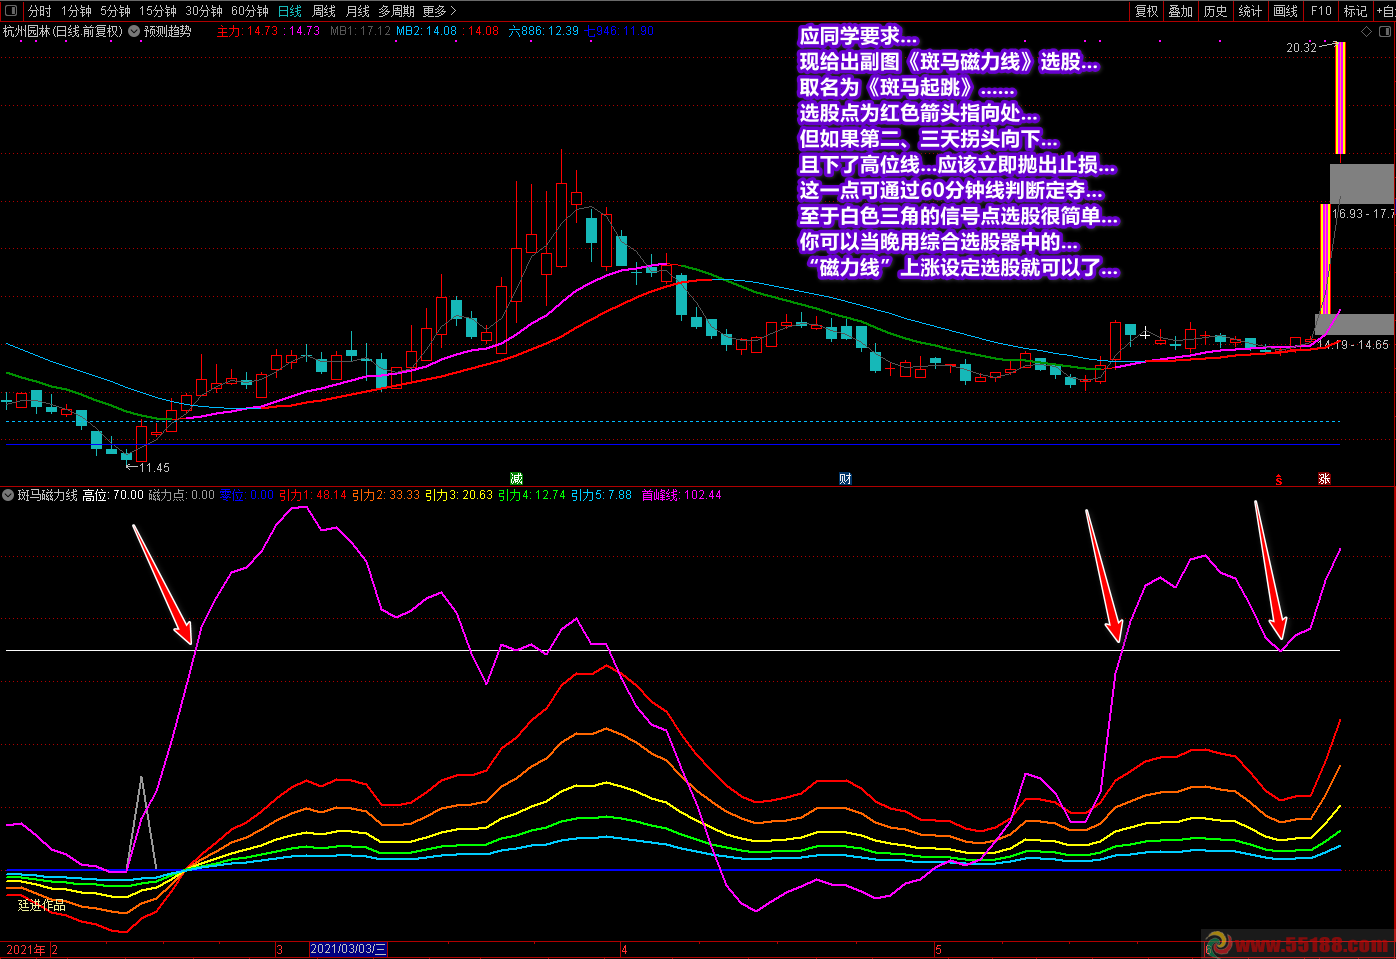
Task: Click the 2021/03/03 date marker on timeline
Action: point(348,949)
